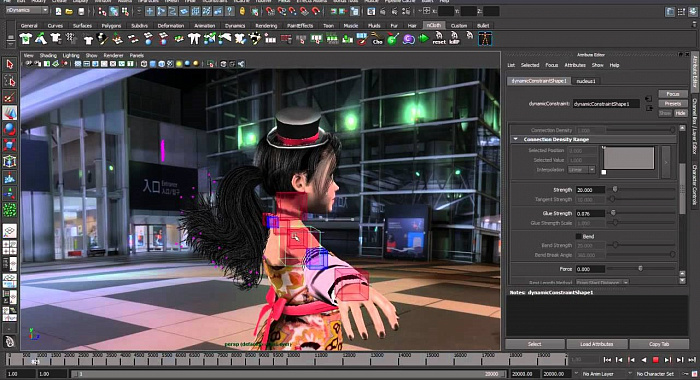
Task: Toggle the Bend checkbox
Action: (x=578, y=236)
